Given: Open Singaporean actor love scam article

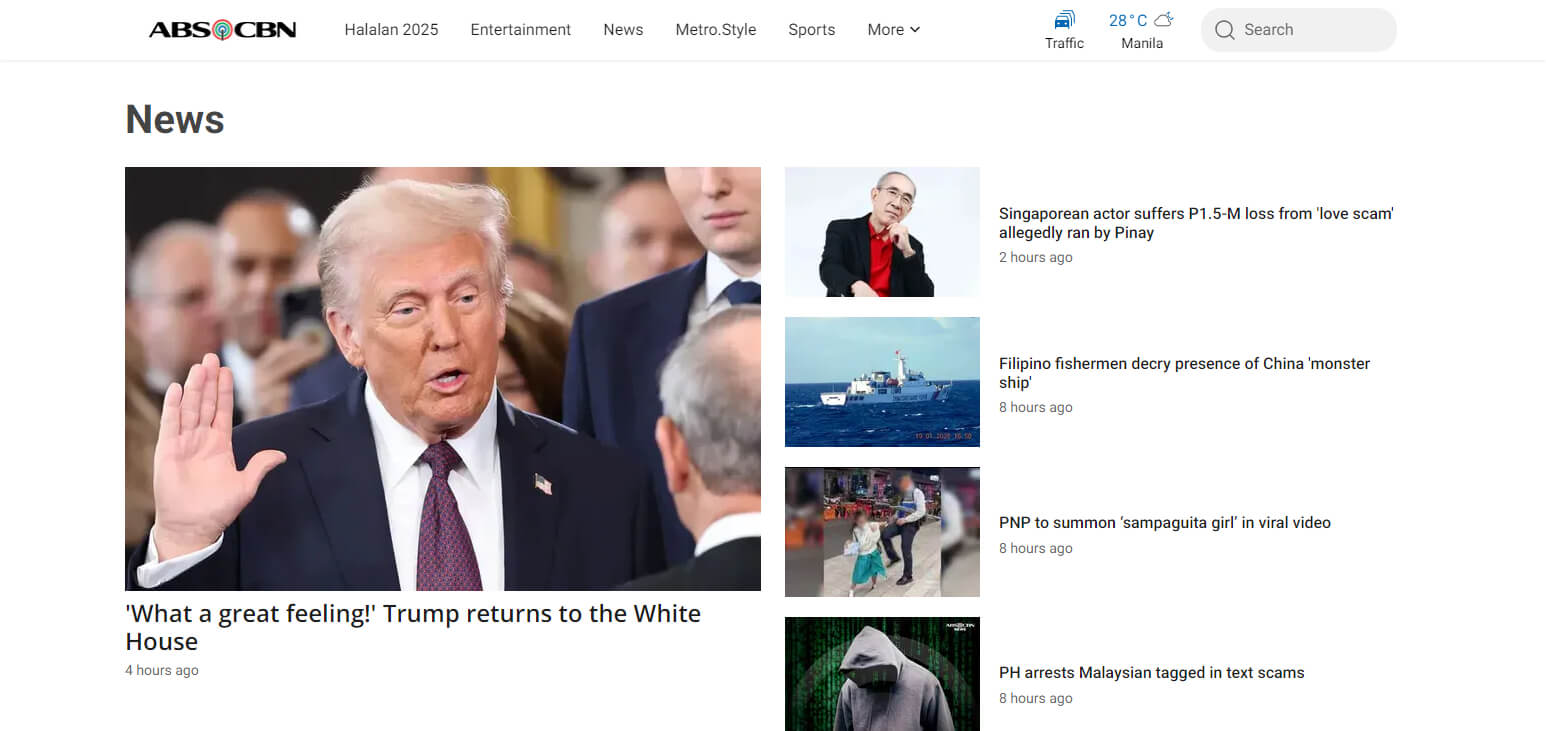Looking at the screenshot, I should coord(1196,223).
